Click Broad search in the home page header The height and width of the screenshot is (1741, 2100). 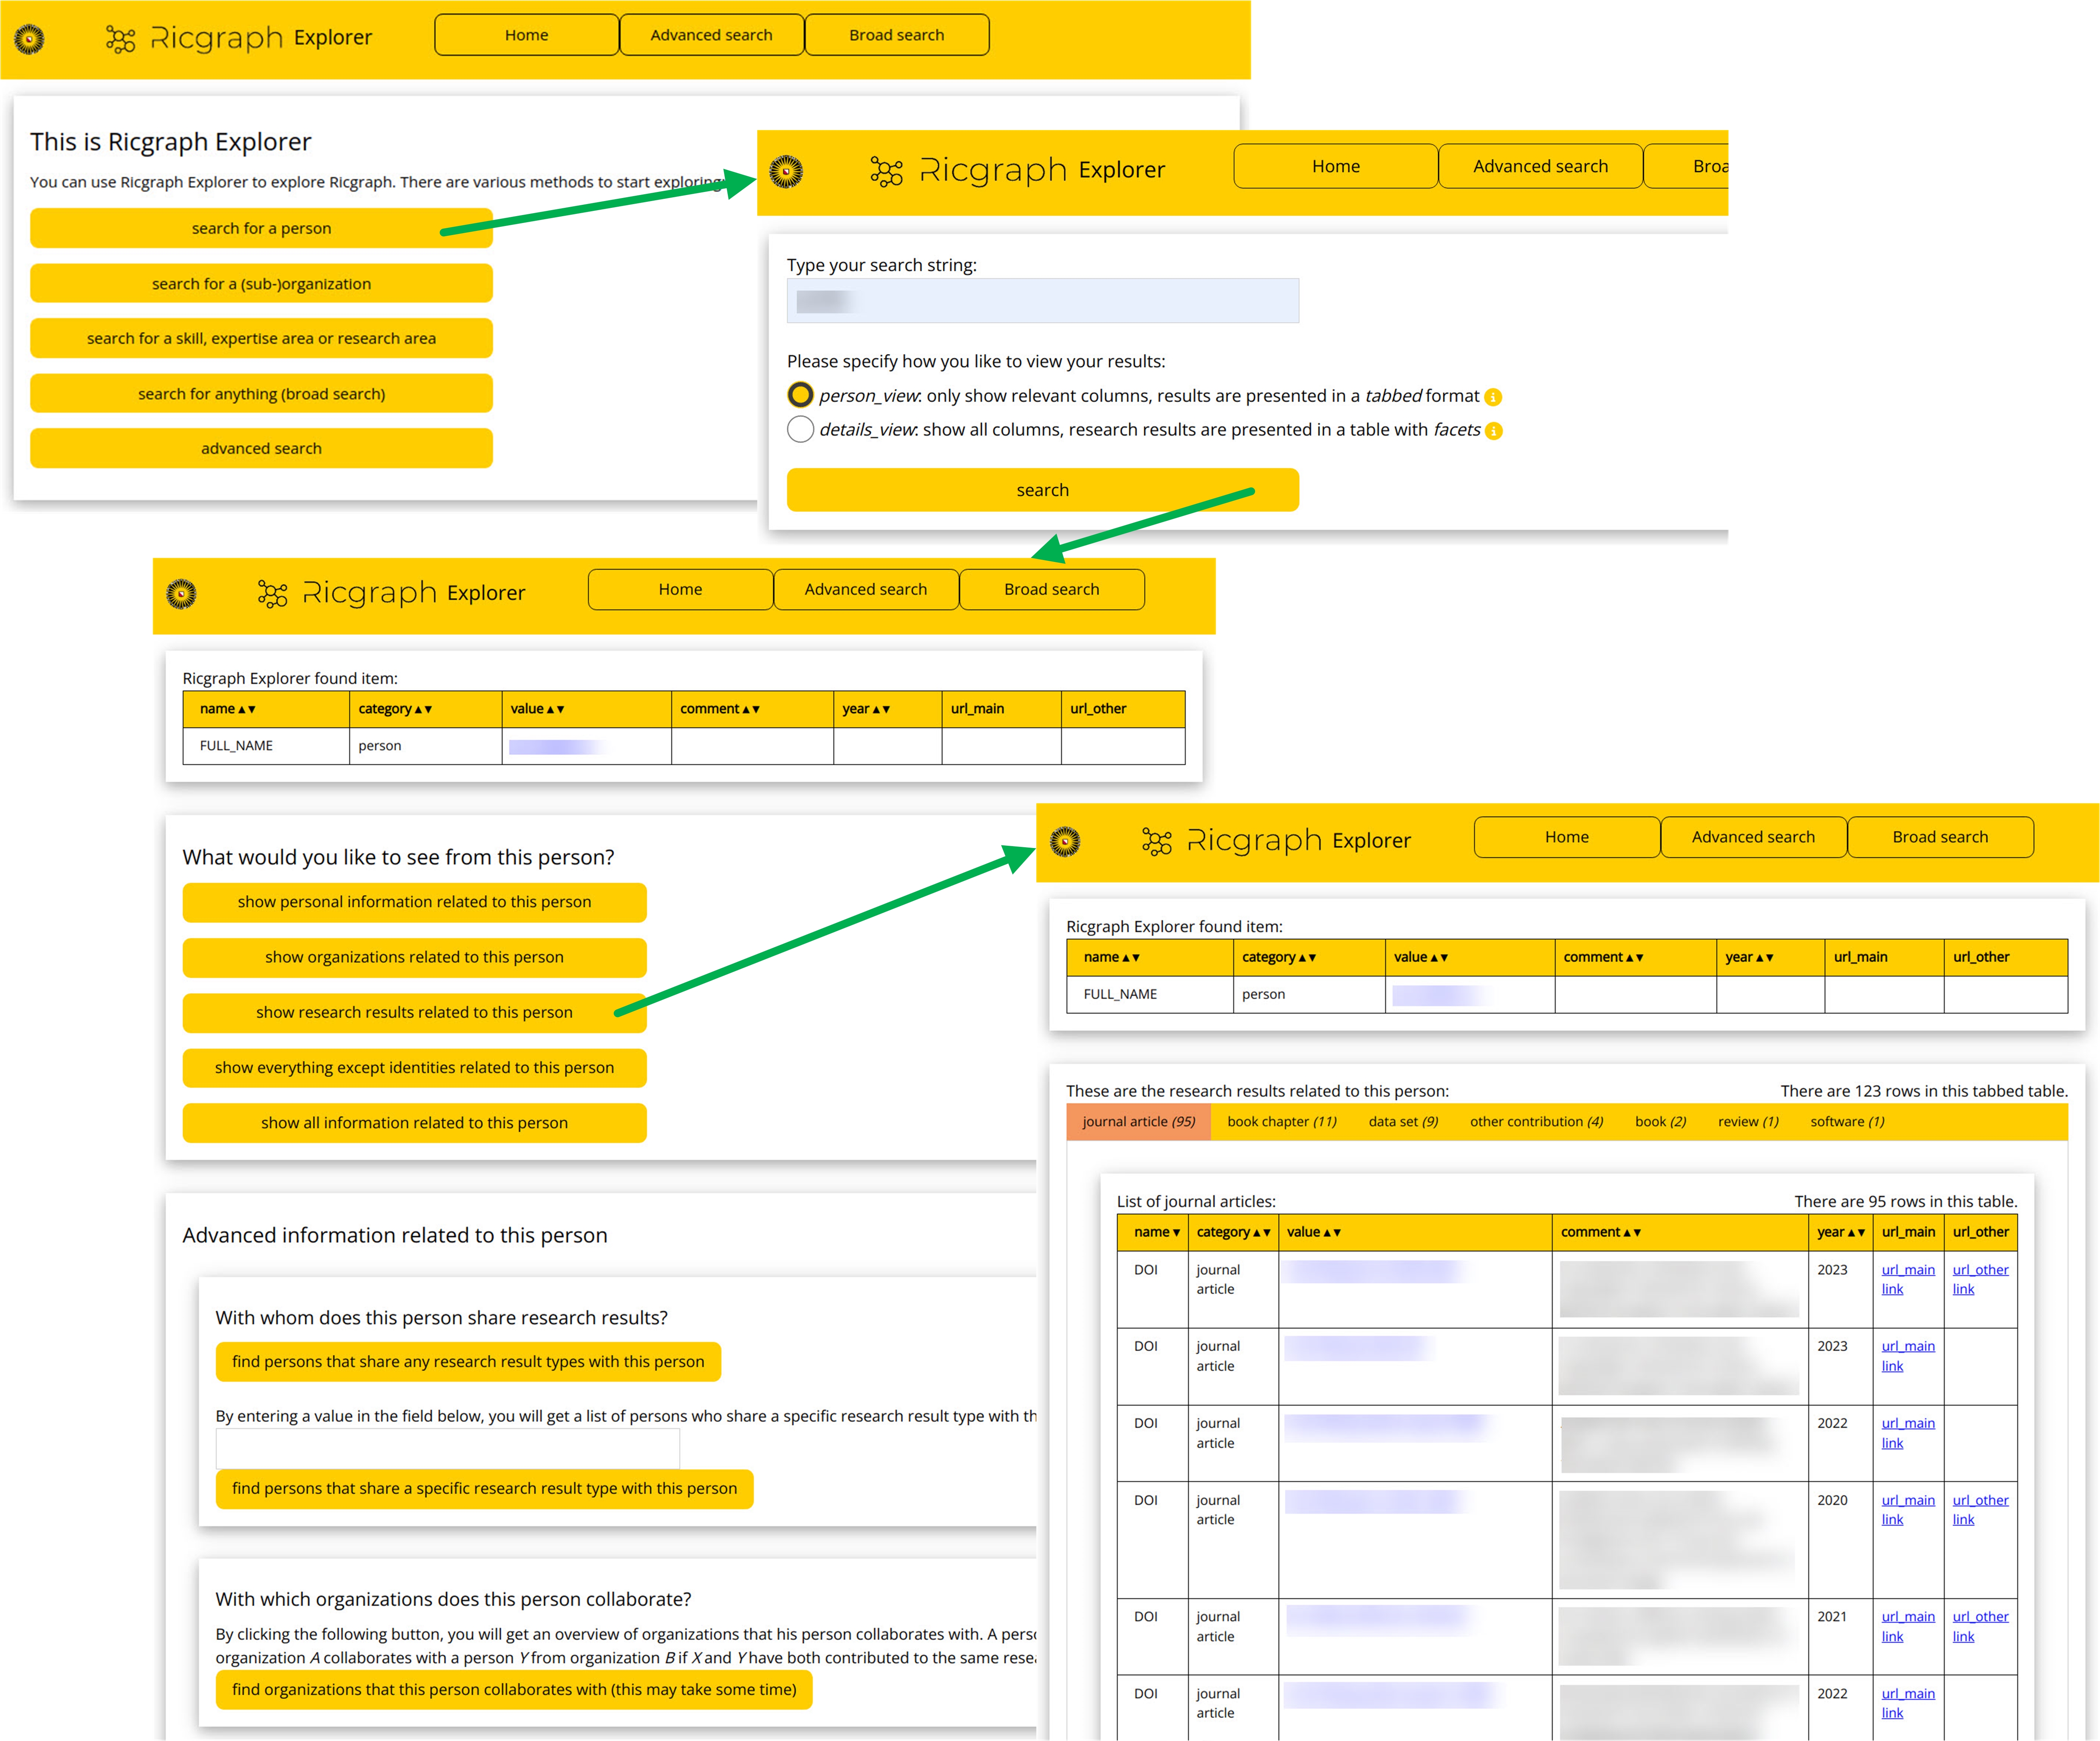pos(897,35)
